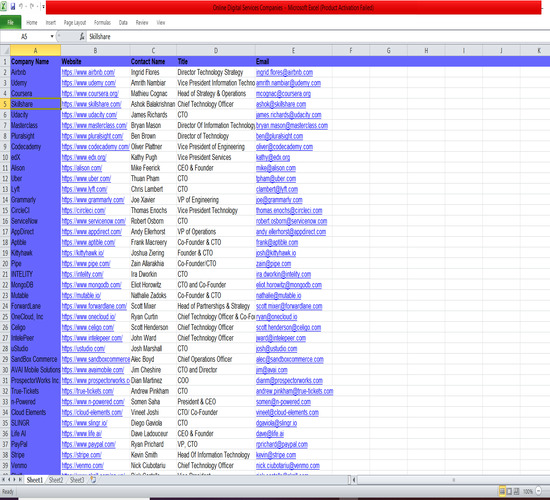Select cell containing President & CEO
Screen dimensions: 550x500
point(216,402)
